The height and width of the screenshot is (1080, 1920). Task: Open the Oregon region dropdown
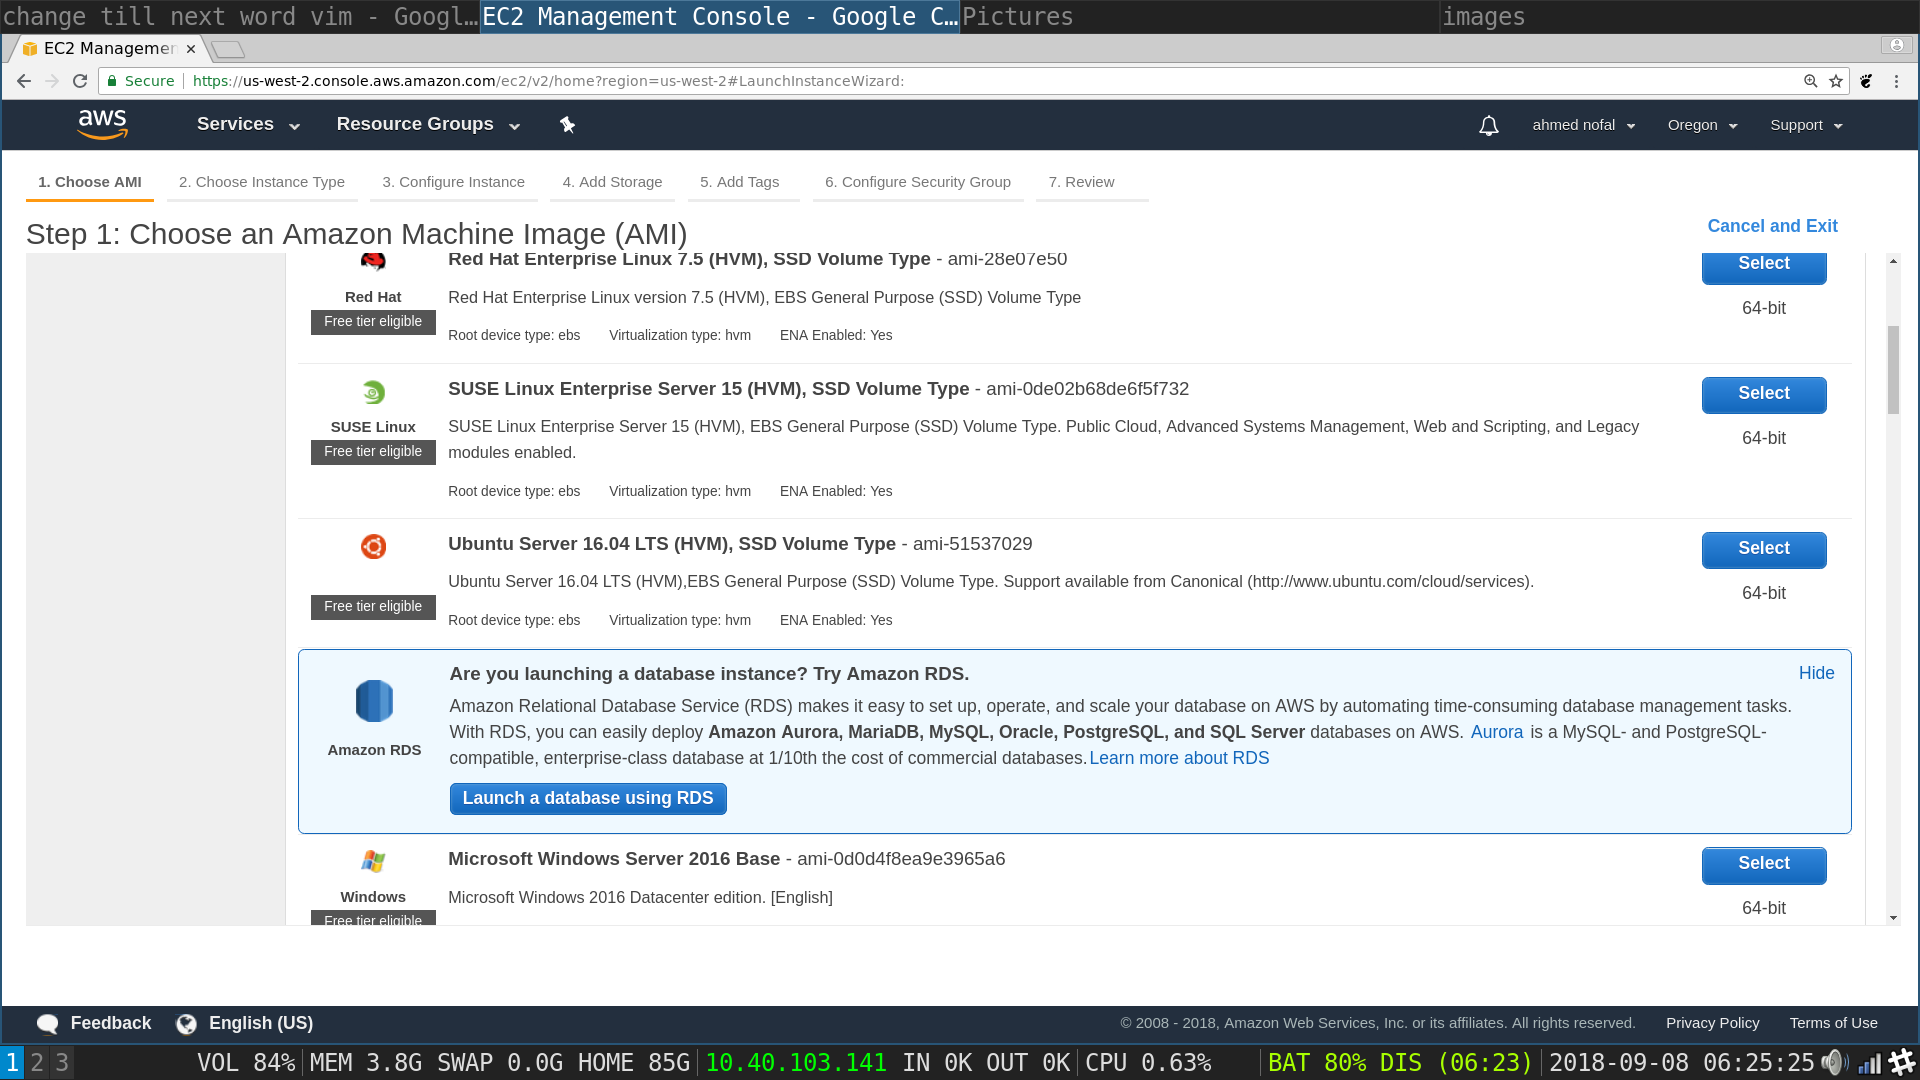tap(1702, 125)
